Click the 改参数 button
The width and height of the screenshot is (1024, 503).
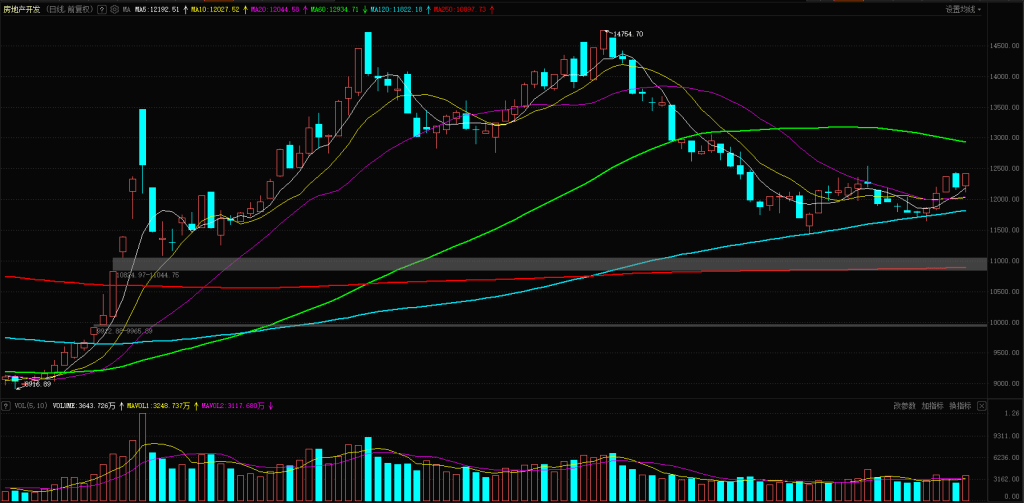pyautogui.click(x=904, y=406)
